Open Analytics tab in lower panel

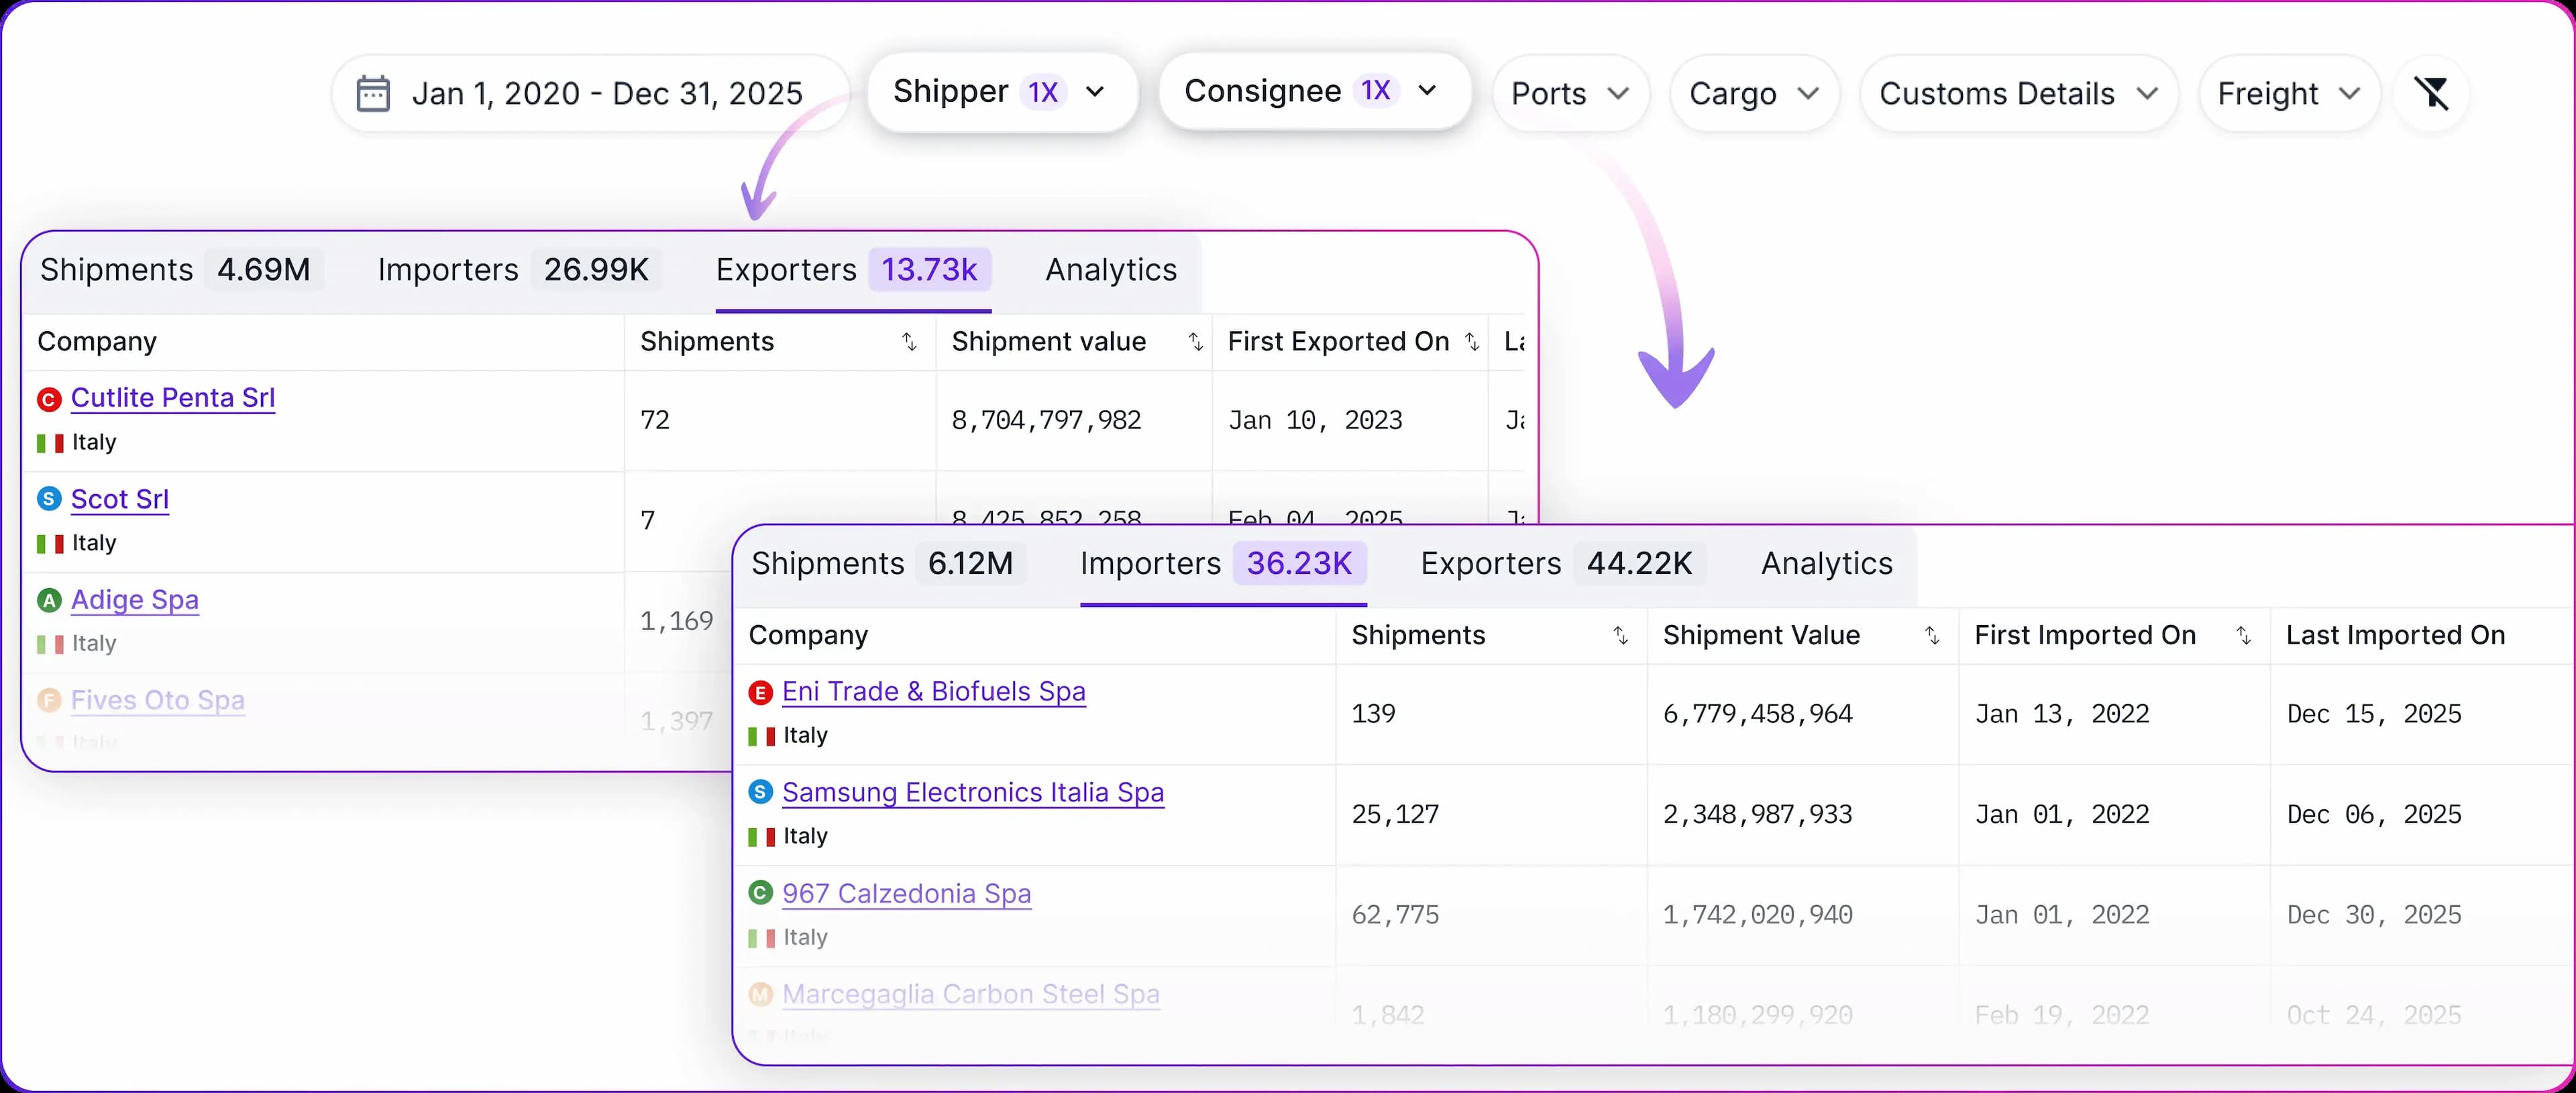(1826, 564)
